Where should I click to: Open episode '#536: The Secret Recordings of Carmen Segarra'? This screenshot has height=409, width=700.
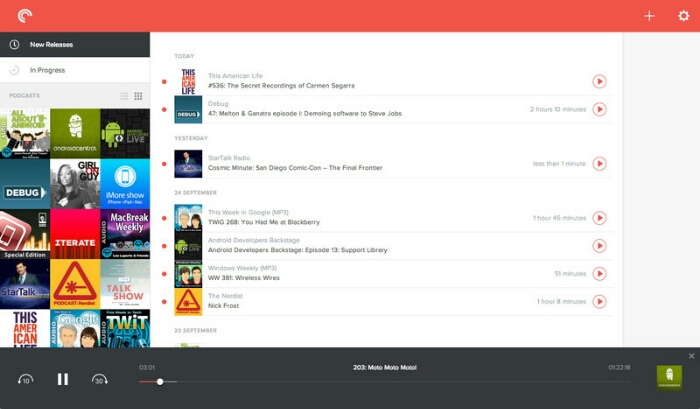[281, 86]
